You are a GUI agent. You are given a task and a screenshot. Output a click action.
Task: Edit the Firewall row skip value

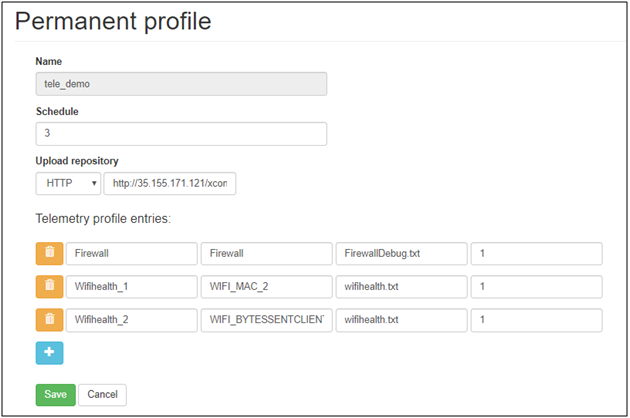coord(536,254)
